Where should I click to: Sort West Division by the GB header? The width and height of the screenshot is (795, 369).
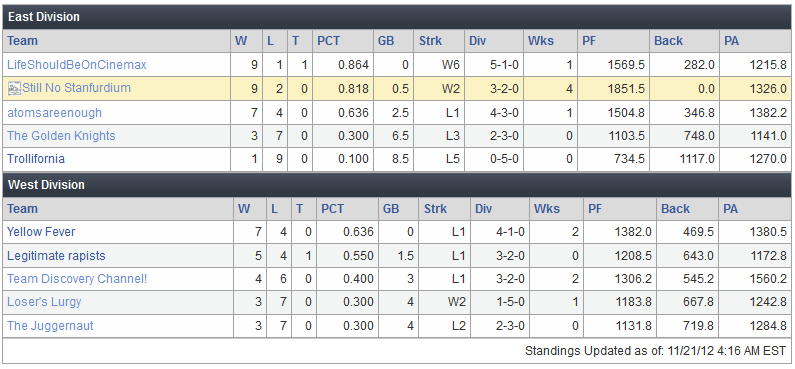click(391, 209)
